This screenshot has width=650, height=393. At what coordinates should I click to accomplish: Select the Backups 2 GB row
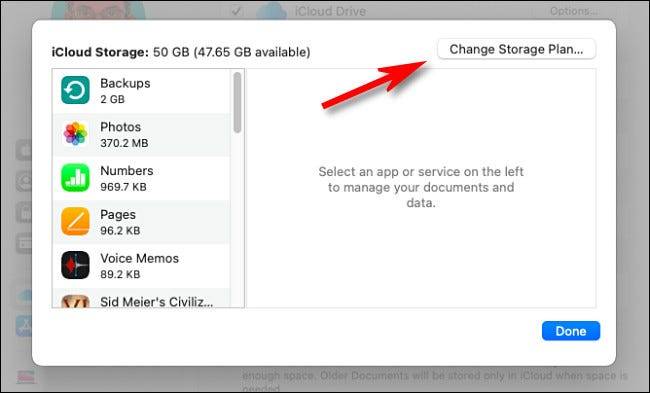tap(141, 91)
